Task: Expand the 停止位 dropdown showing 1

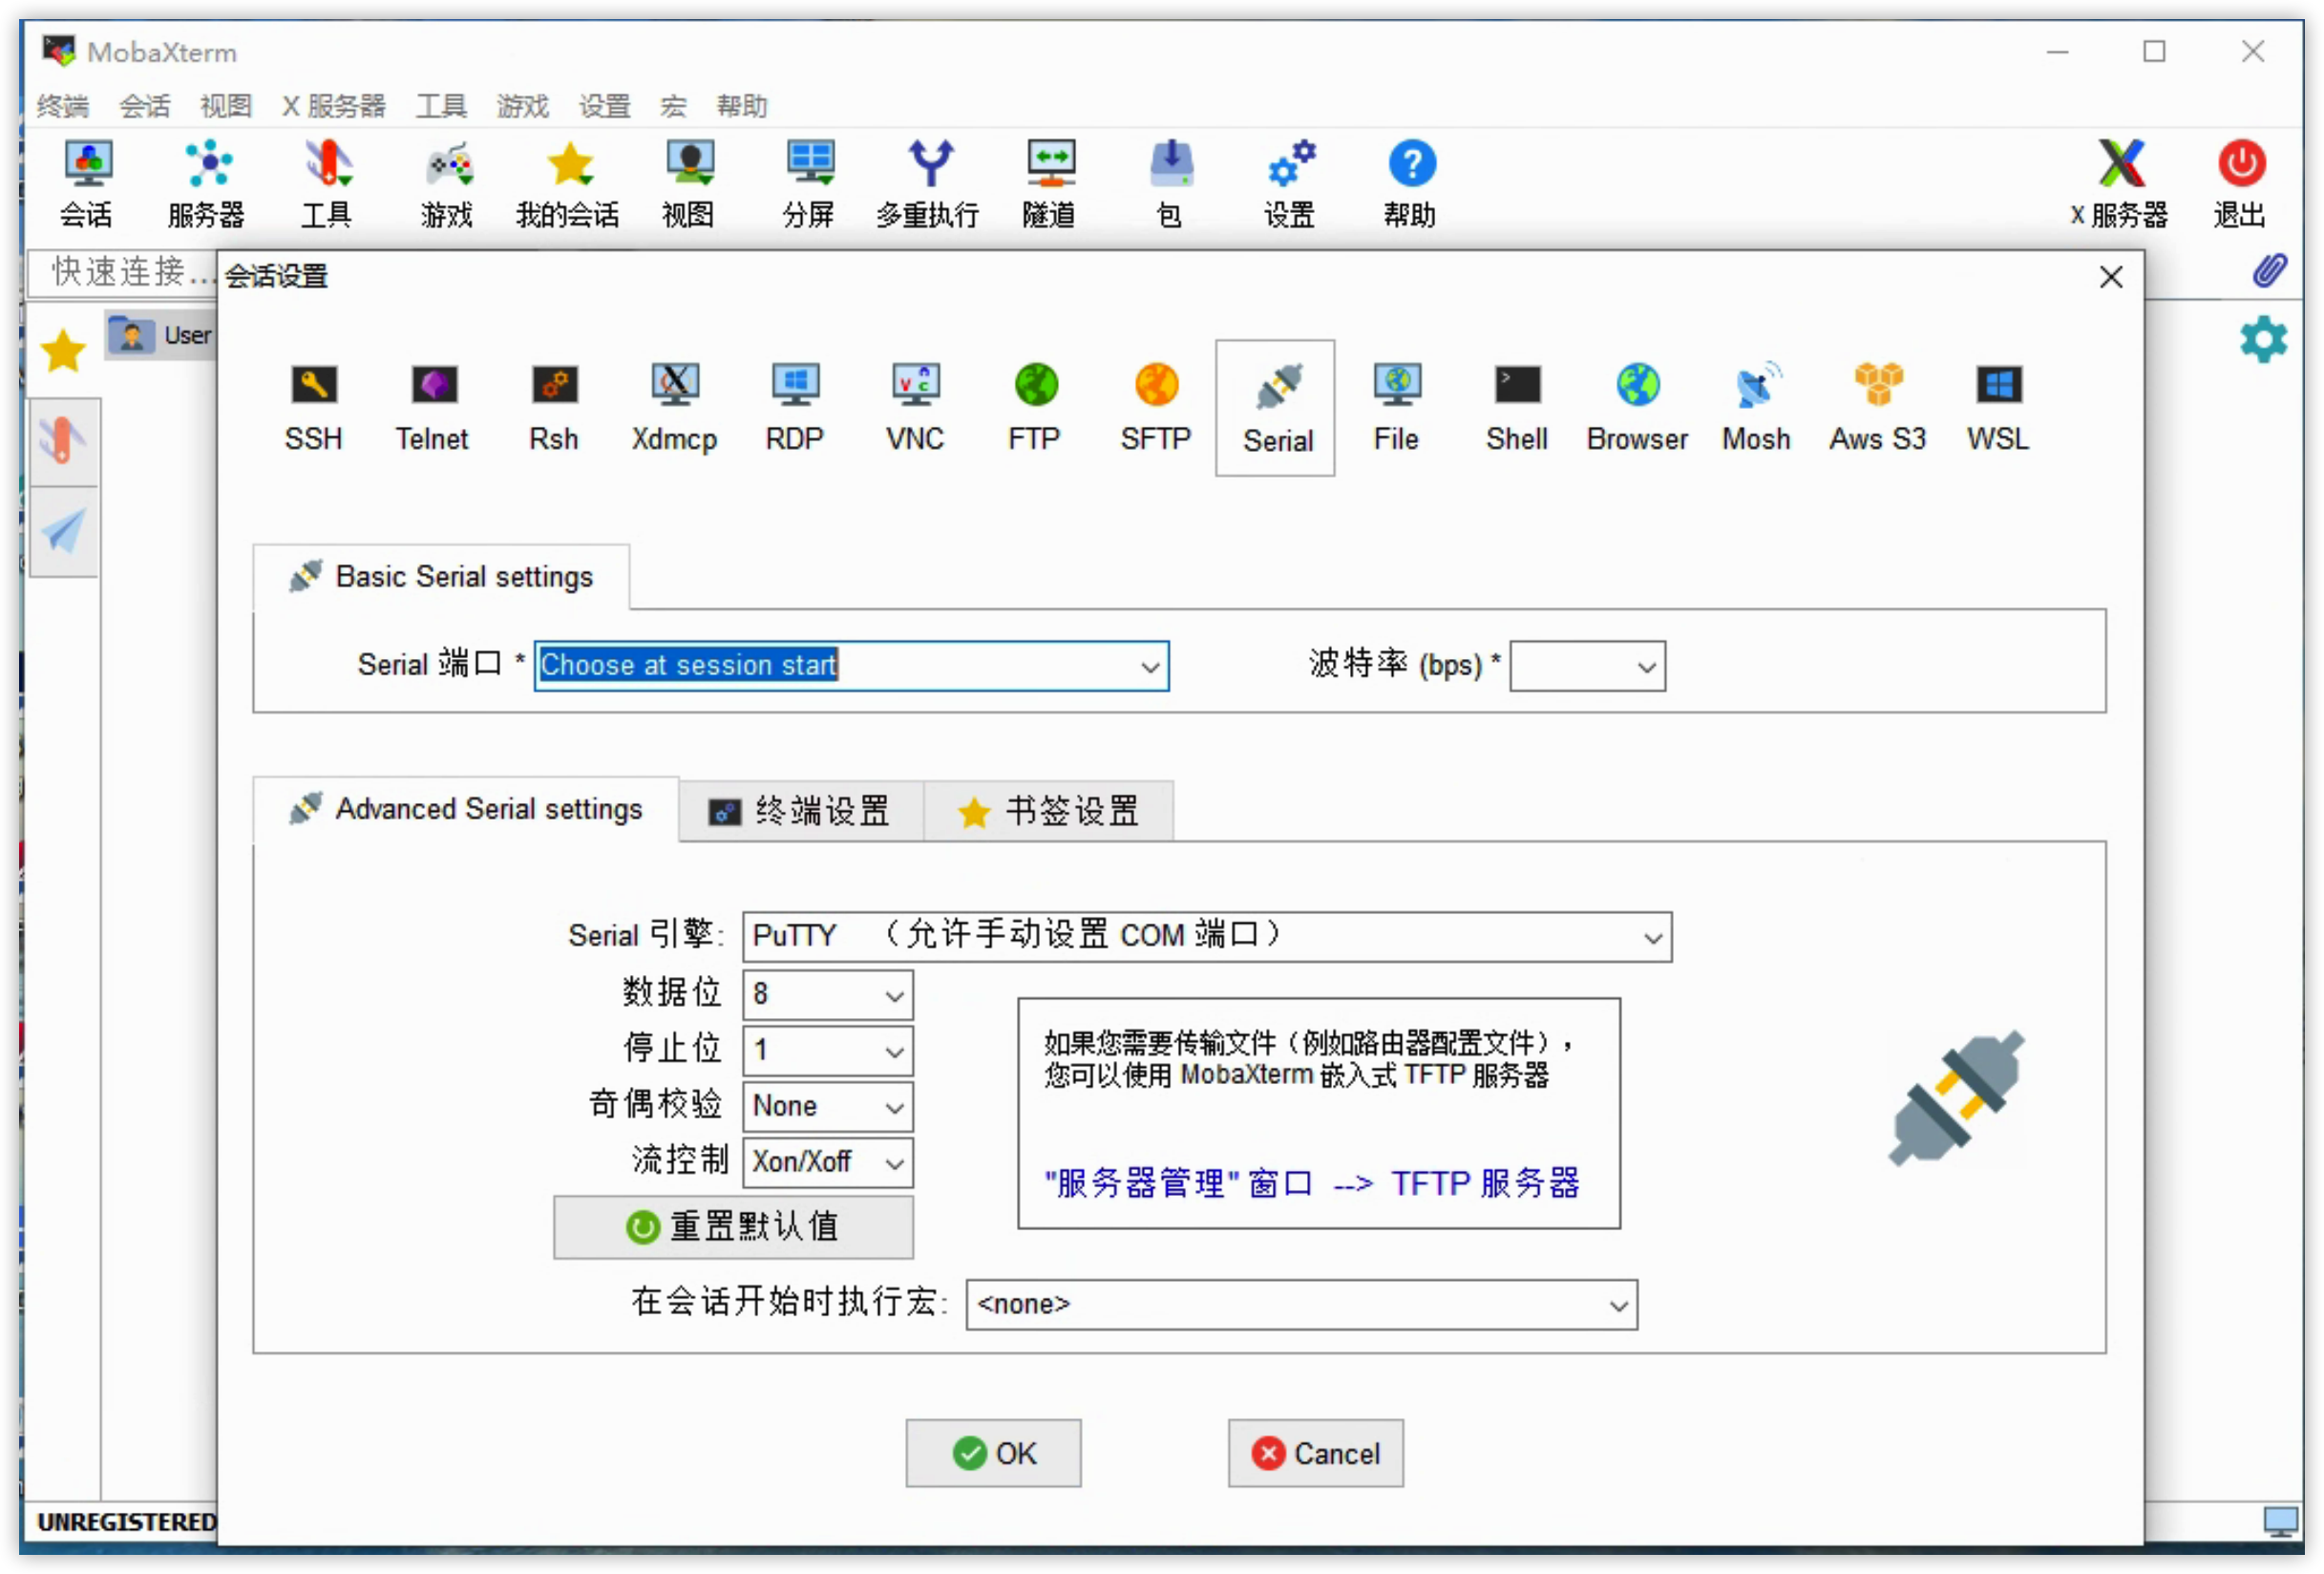Action: click(828, 1051)
